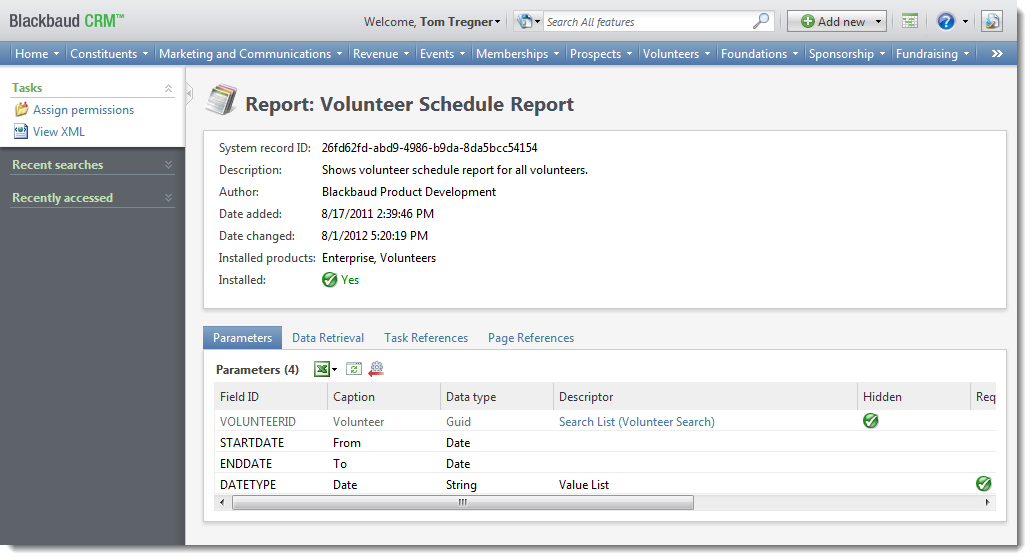Switch to the Data Retrieval tab

click(x=328, y=338)
